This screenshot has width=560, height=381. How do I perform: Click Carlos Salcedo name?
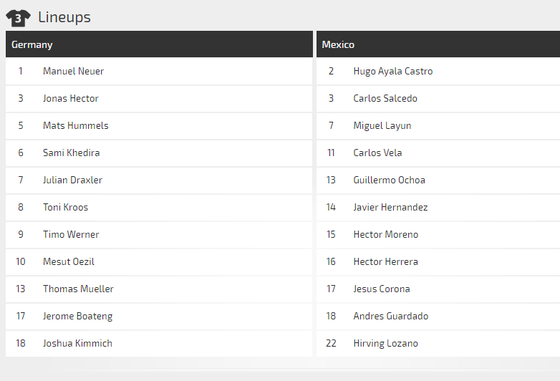pyautogui.click(x=385, y=98)
